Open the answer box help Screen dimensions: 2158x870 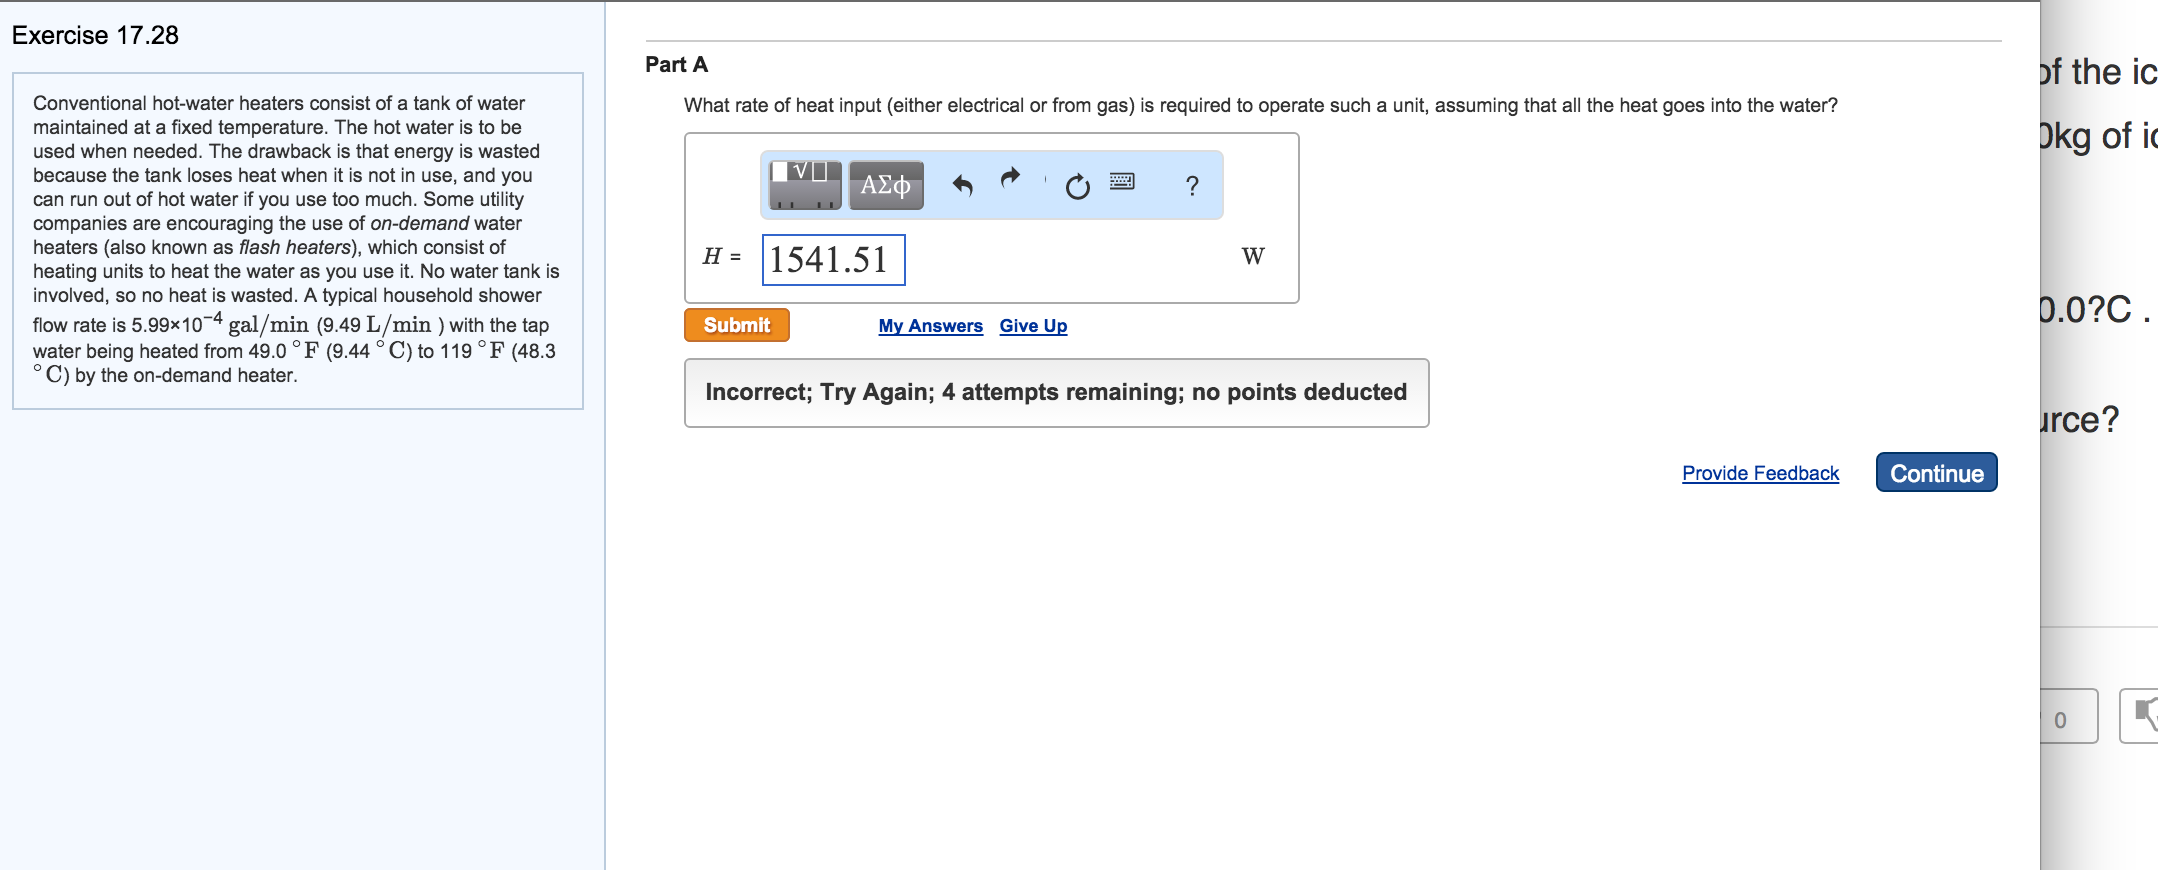(x=1191, y=186)
